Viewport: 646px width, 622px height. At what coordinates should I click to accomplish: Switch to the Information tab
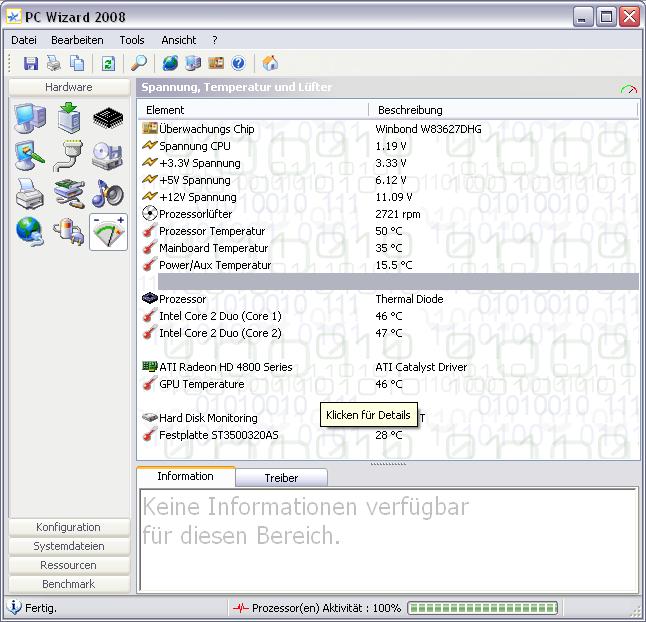185,476
